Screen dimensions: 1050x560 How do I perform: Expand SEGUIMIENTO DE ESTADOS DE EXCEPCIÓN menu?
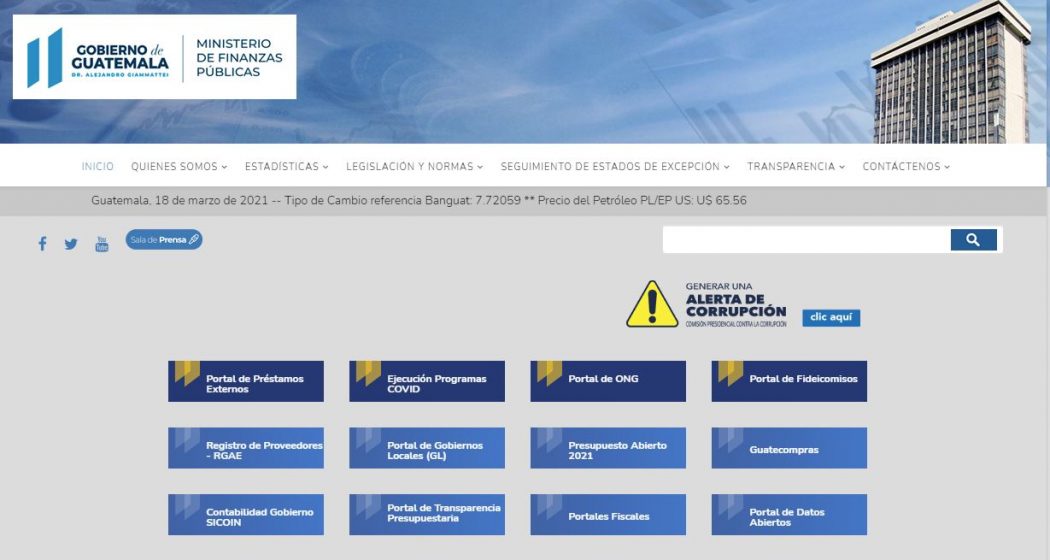click(x=615, y=166)
